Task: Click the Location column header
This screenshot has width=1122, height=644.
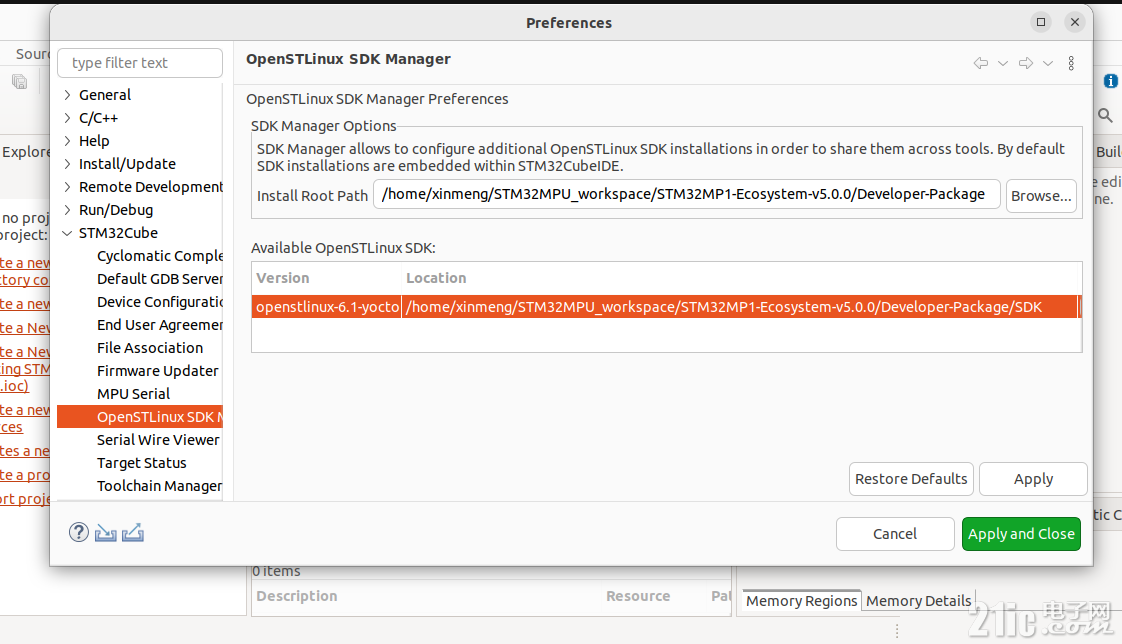Action: pos(741,278)
